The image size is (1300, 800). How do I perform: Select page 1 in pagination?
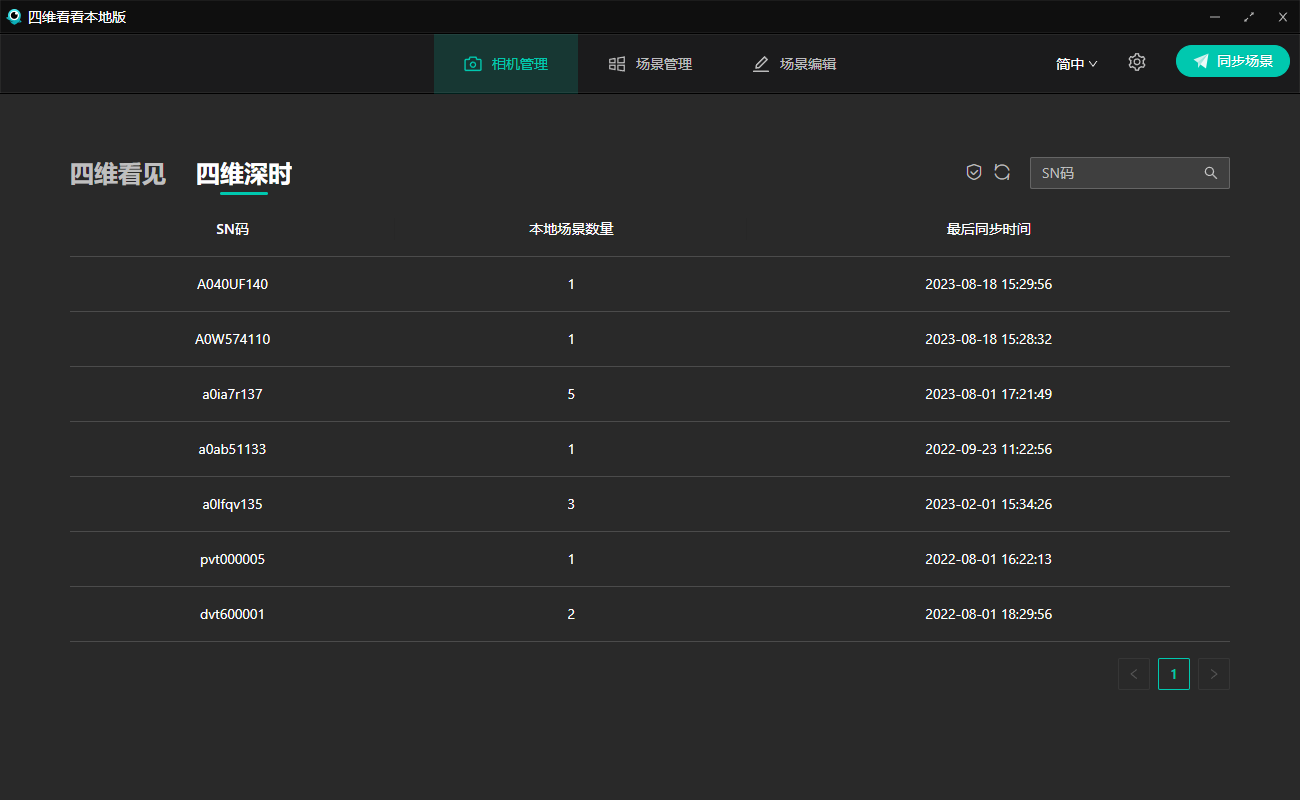coord(1174,674)
